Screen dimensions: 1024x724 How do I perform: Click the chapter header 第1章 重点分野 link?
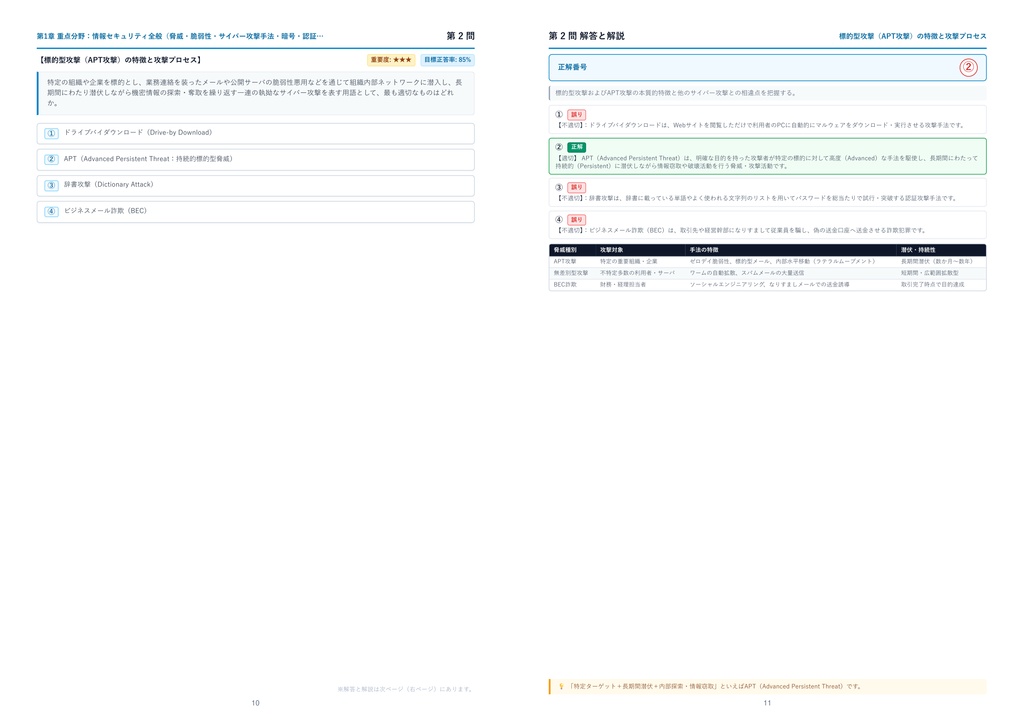[x=180, y=36]
